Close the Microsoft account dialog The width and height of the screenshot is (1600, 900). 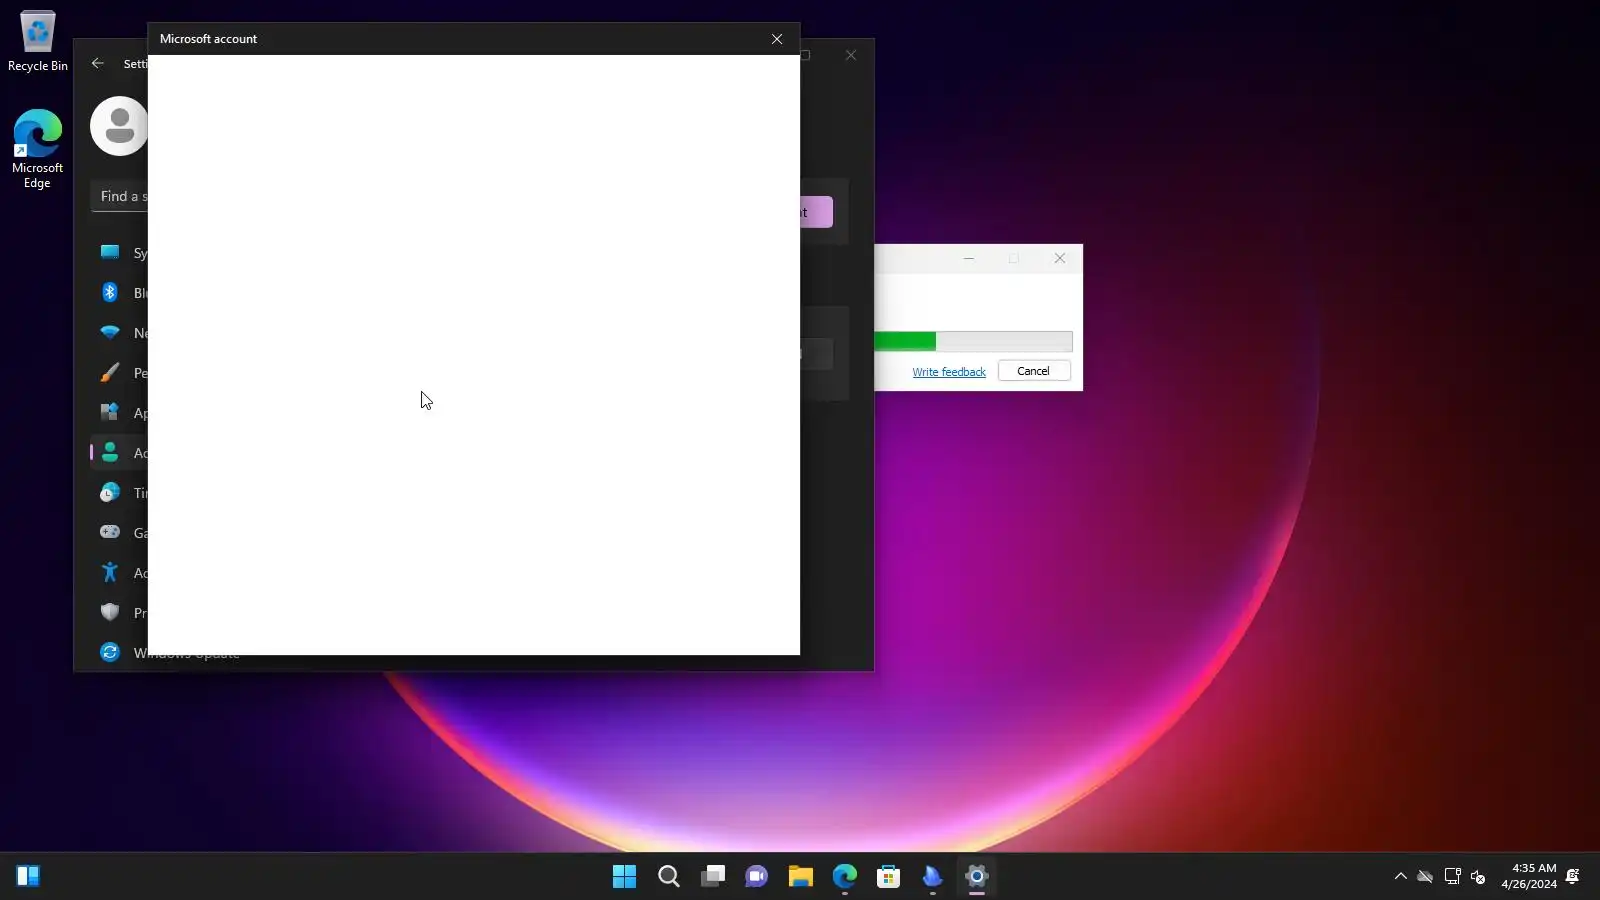click(777, 39)
